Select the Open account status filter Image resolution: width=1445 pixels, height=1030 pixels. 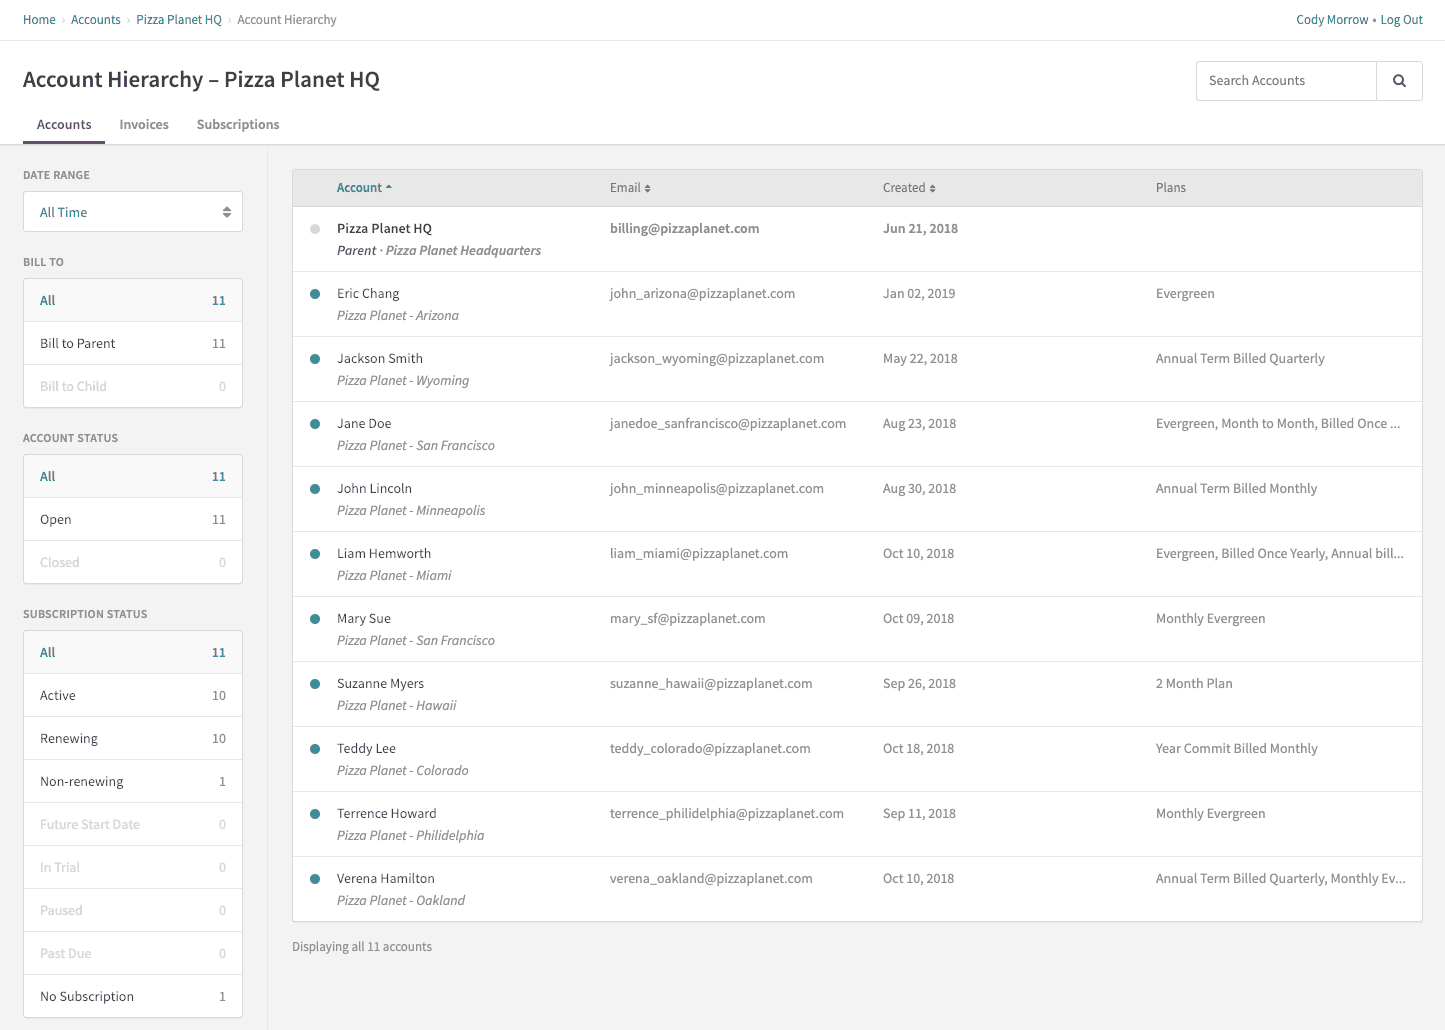[132, 519]
